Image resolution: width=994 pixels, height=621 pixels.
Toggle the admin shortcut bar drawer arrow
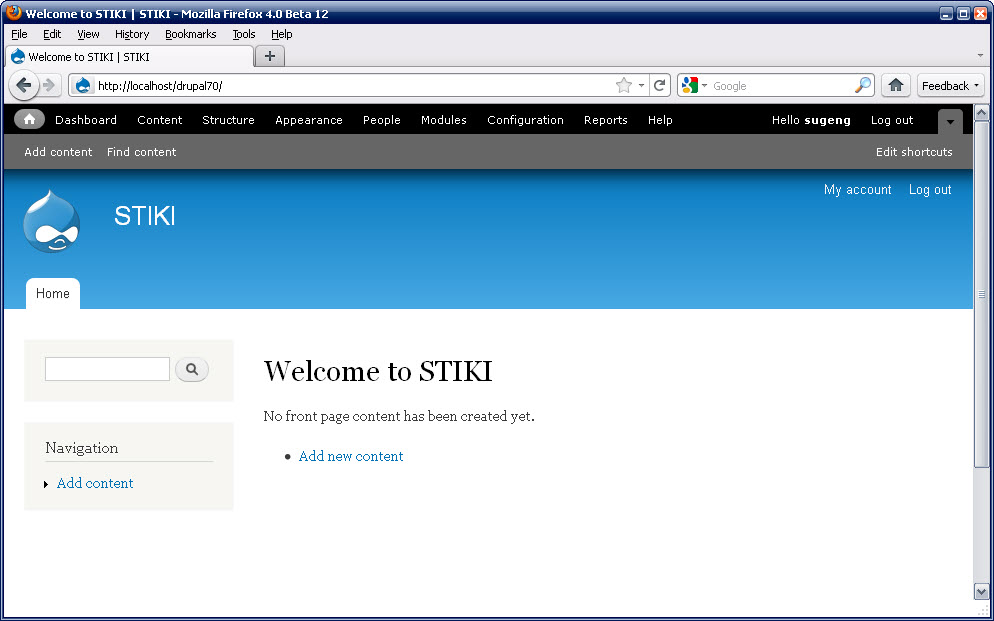tap(950, 122)
